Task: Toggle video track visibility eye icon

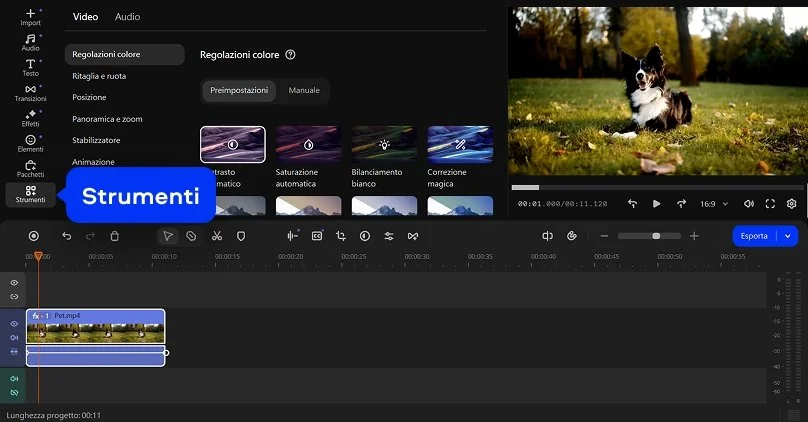Action: (14, 324)
